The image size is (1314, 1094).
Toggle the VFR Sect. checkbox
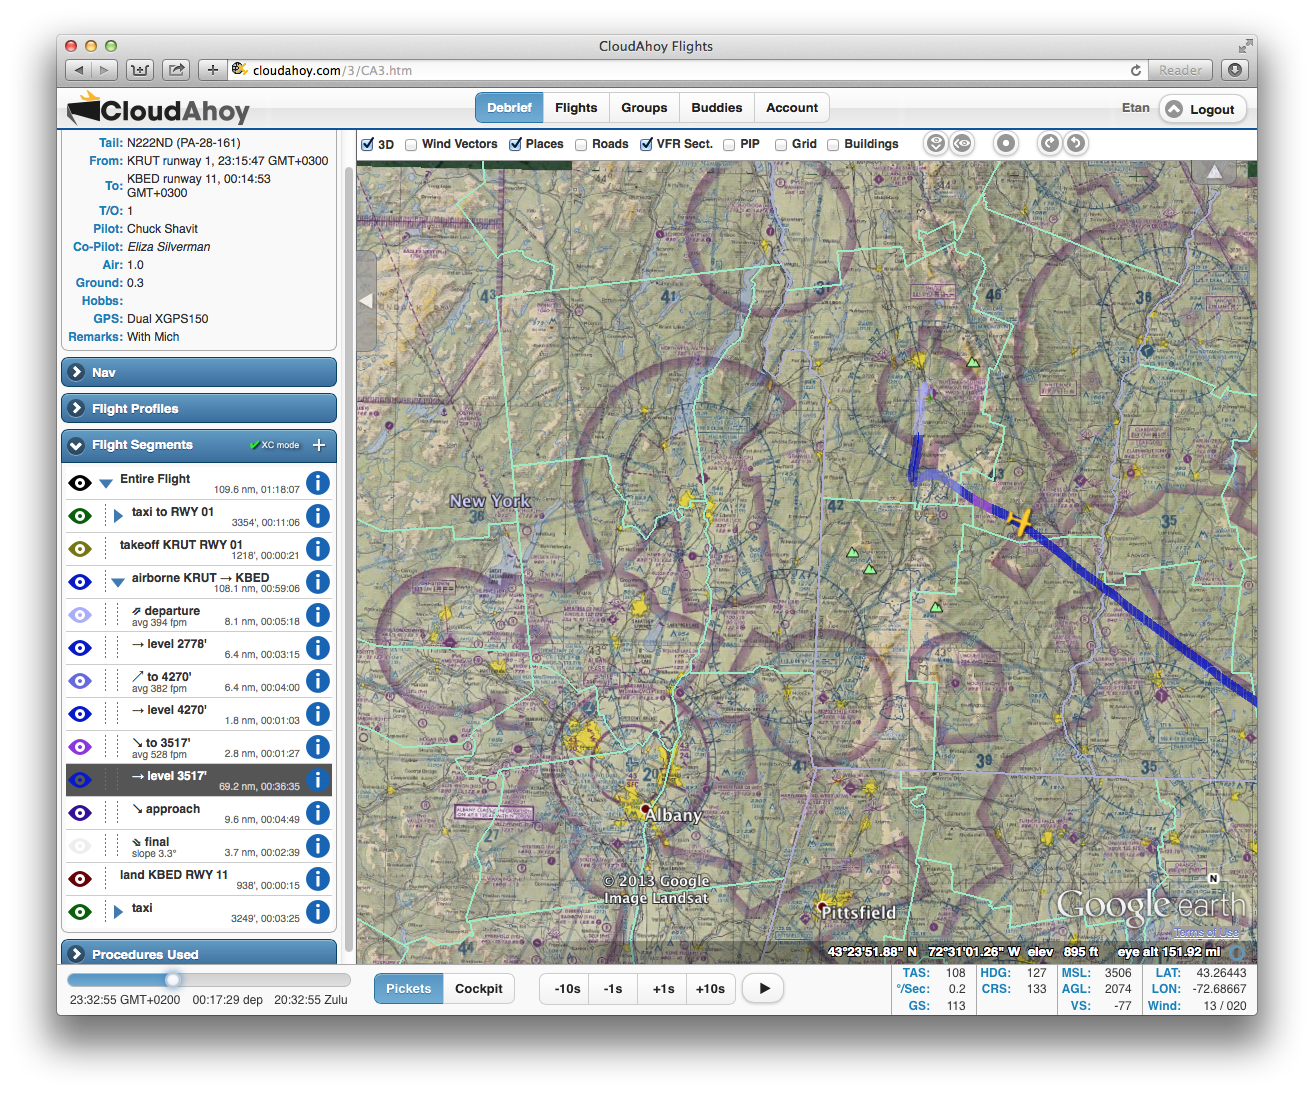click(647, 145)
